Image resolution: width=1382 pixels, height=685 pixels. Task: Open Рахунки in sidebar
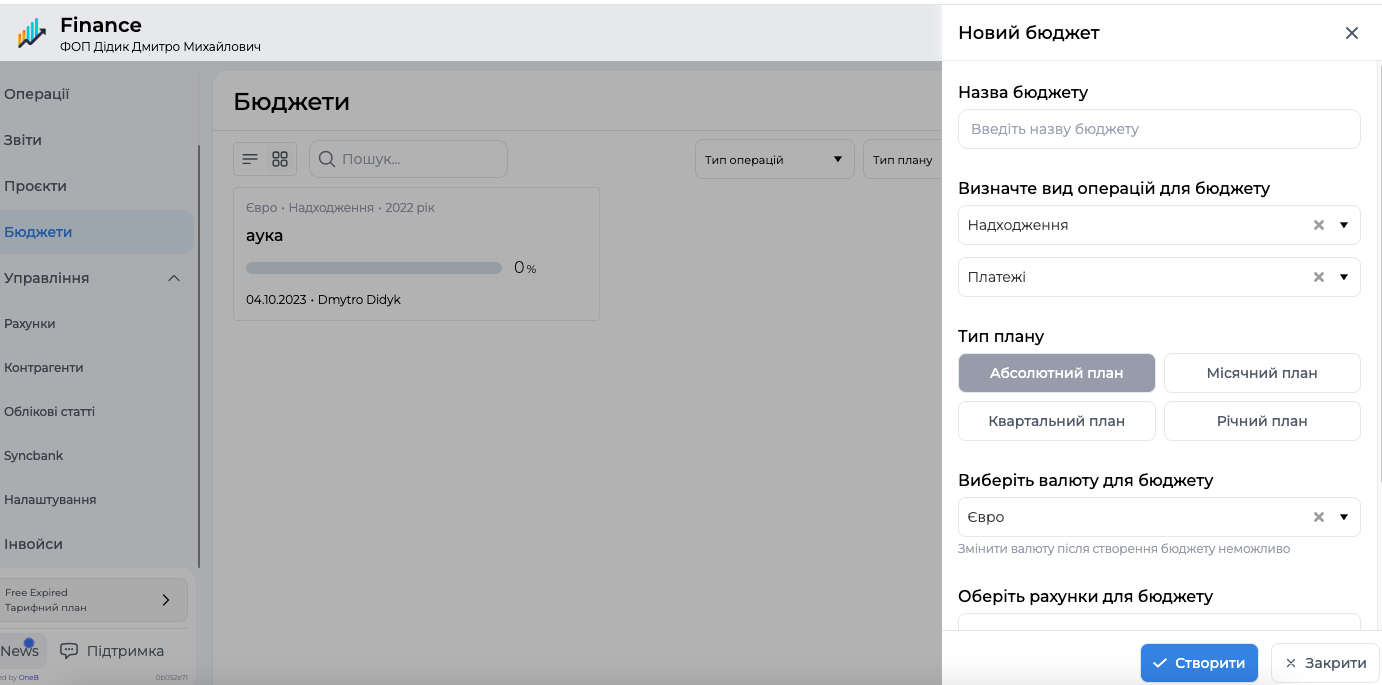(x=30, y=324)
